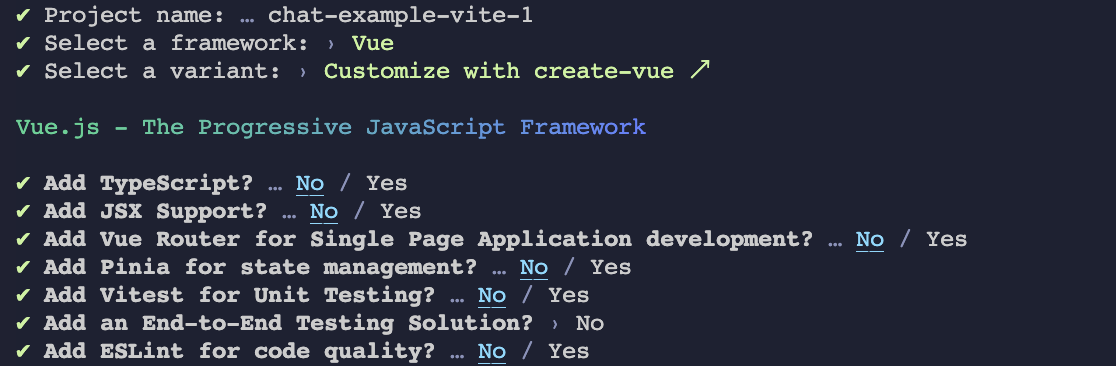Viewport: 1116px width, 366px height.
Task: Choose Yes for Add JSX Support
Action: (x=401, y=211)
